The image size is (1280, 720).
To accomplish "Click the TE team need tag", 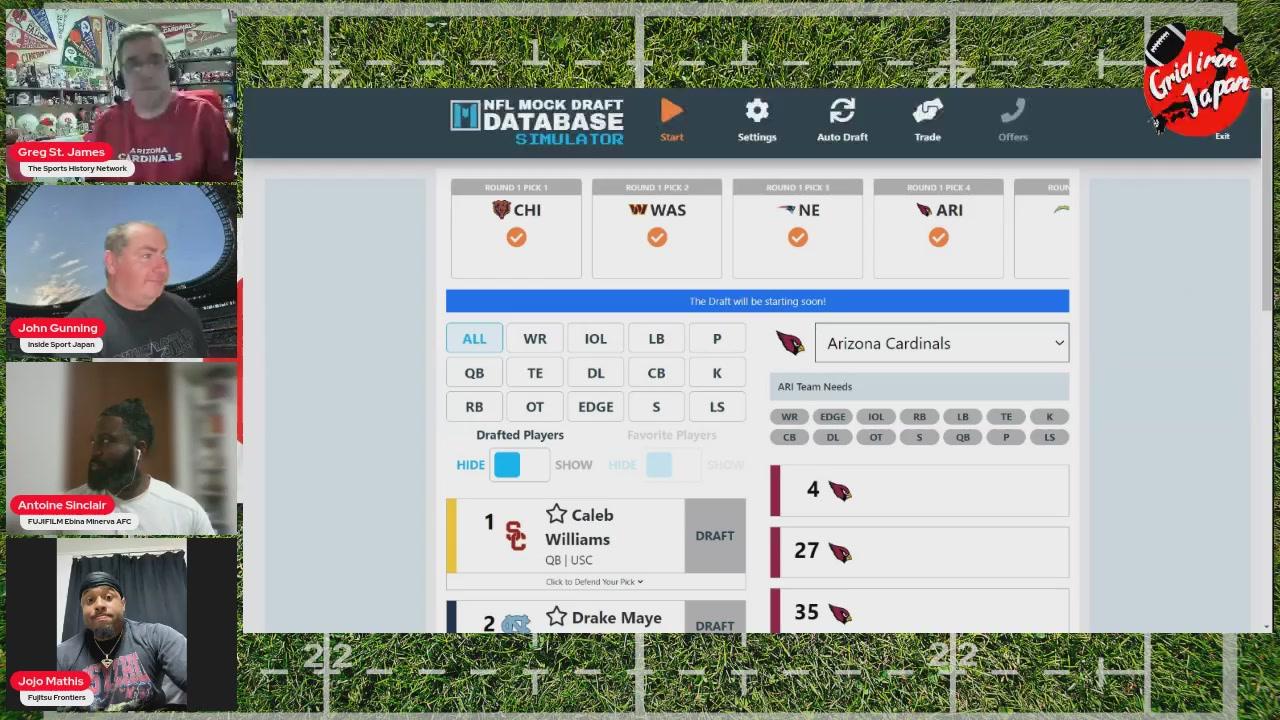I will pos(1006,417).
